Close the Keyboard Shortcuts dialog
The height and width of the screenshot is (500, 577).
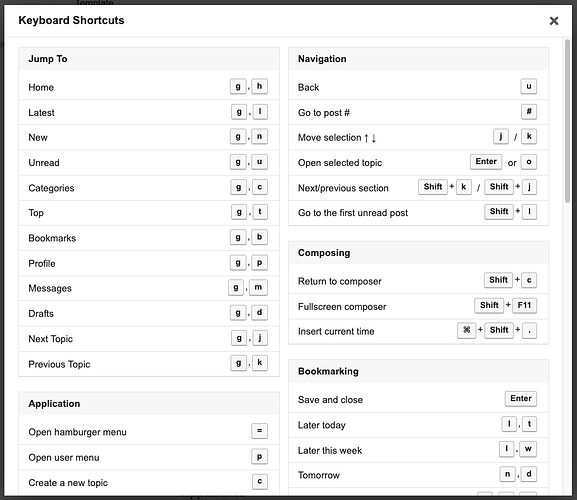[x=554, y=21]
